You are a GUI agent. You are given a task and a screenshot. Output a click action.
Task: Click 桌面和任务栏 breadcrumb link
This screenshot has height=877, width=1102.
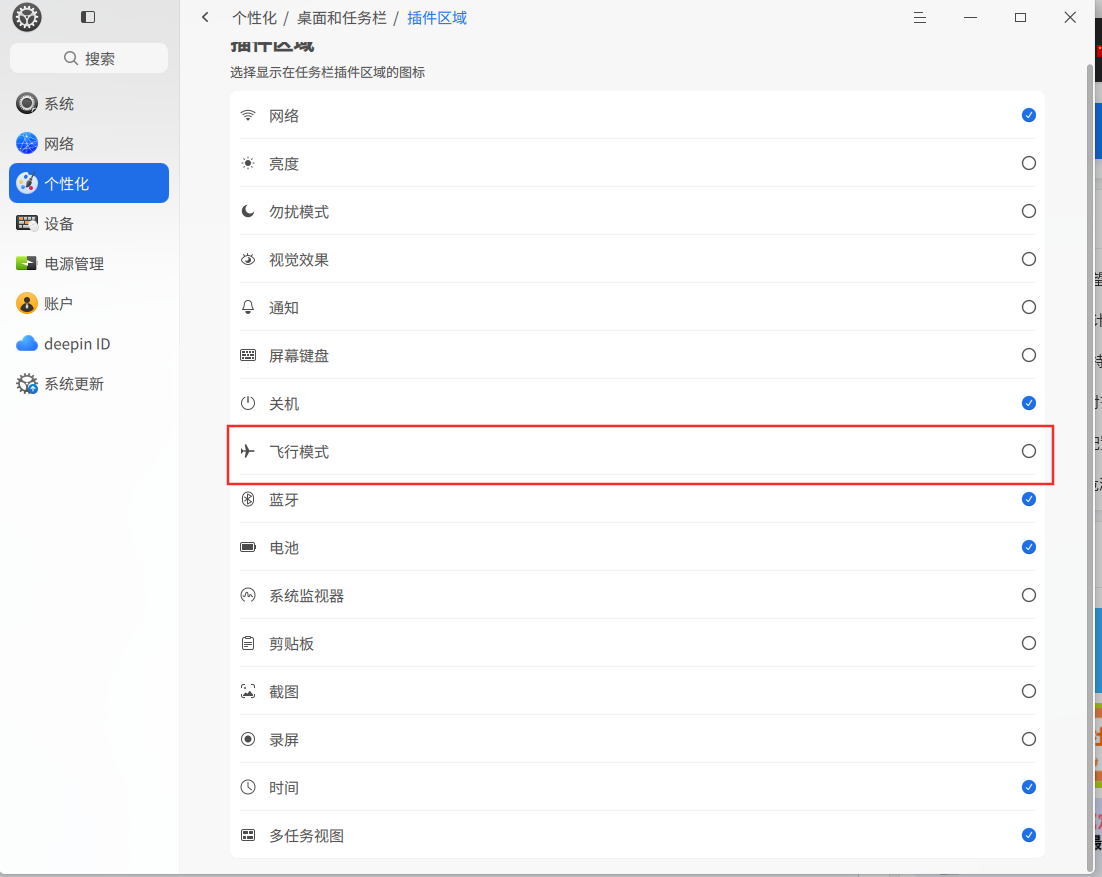[x=342, y=18]
